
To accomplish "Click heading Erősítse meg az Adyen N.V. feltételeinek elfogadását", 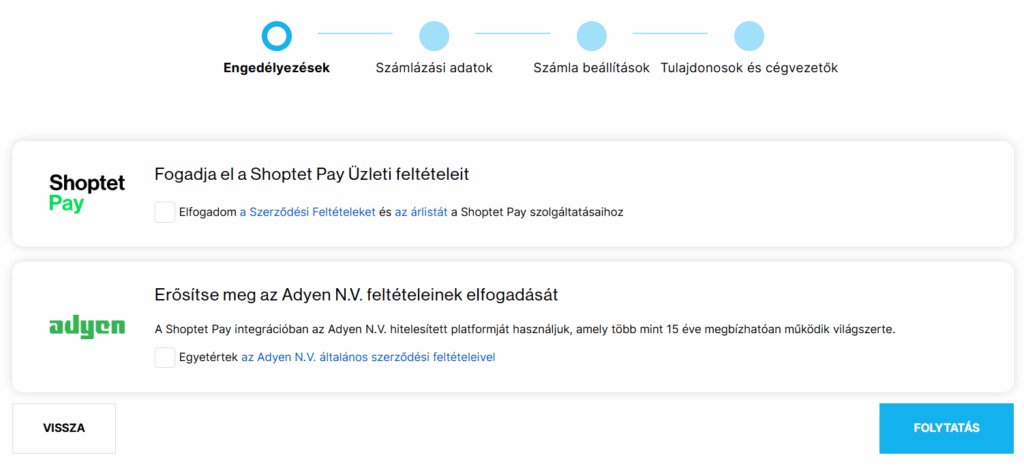I will coord(357,295).
